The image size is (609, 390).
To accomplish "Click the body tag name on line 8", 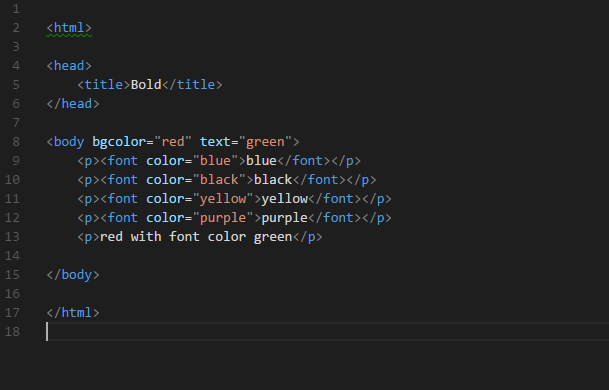I will click(69, 142).
